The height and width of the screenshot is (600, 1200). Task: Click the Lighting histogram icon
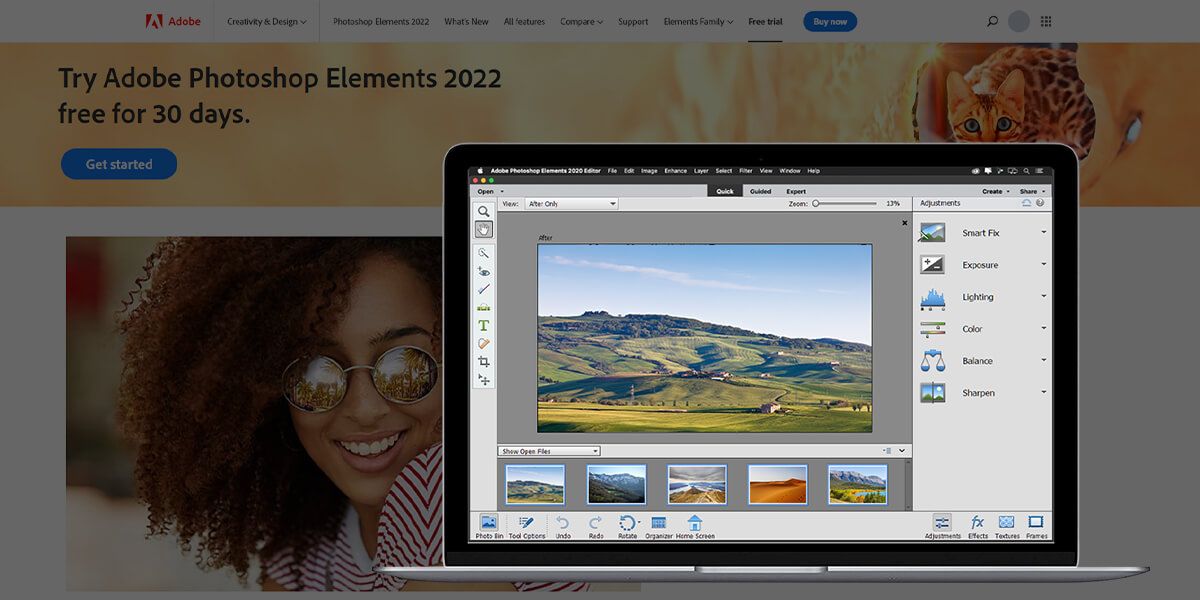tap(932, 297)
